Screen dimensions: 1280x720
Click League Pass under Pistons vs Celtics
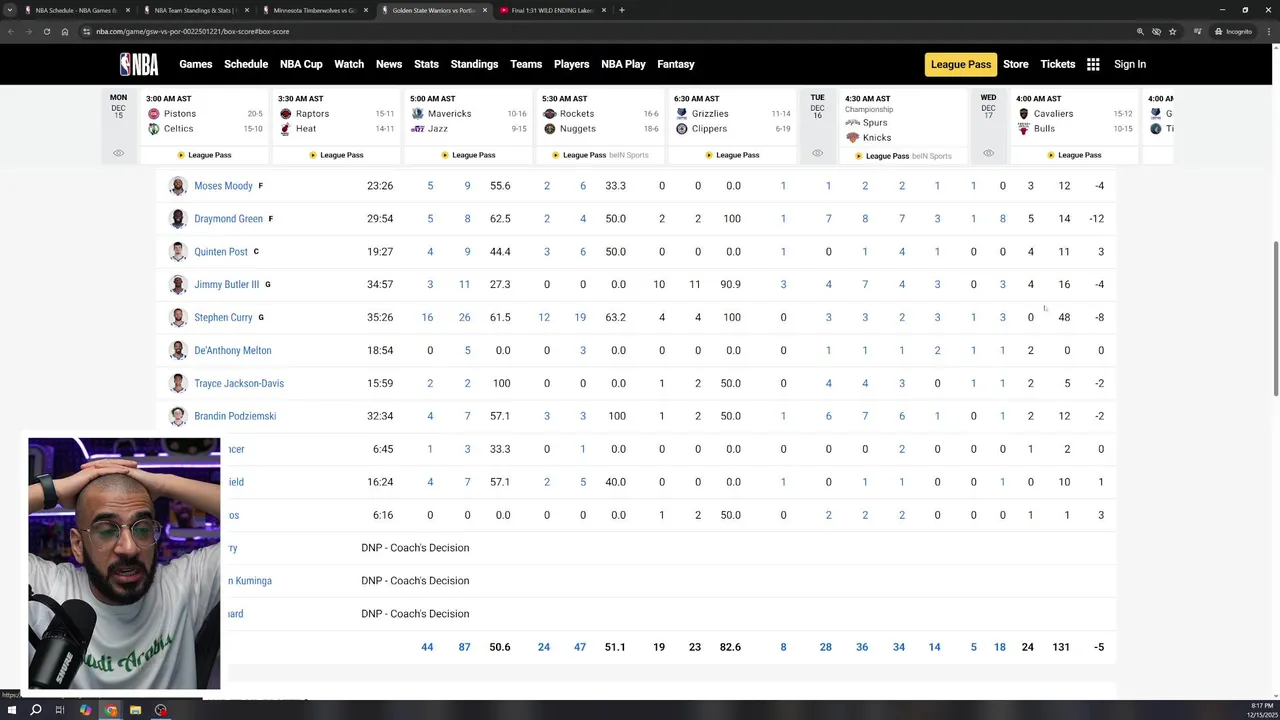pos(205,155)
